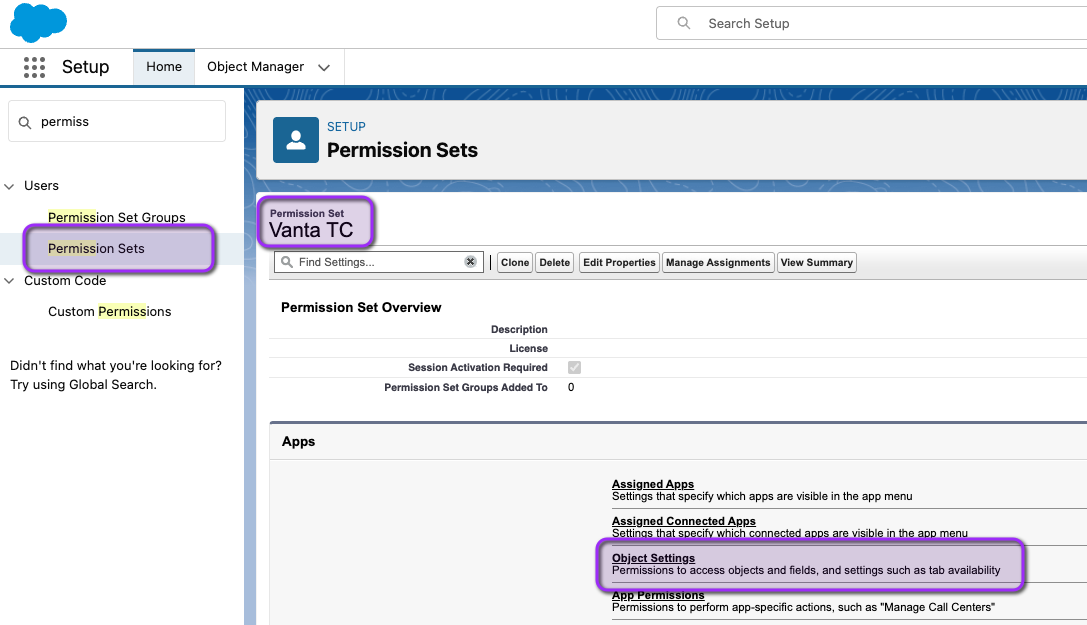Click the Session Activation Required label
Viewport: 1087px width, 625px height.
(478, 367)
